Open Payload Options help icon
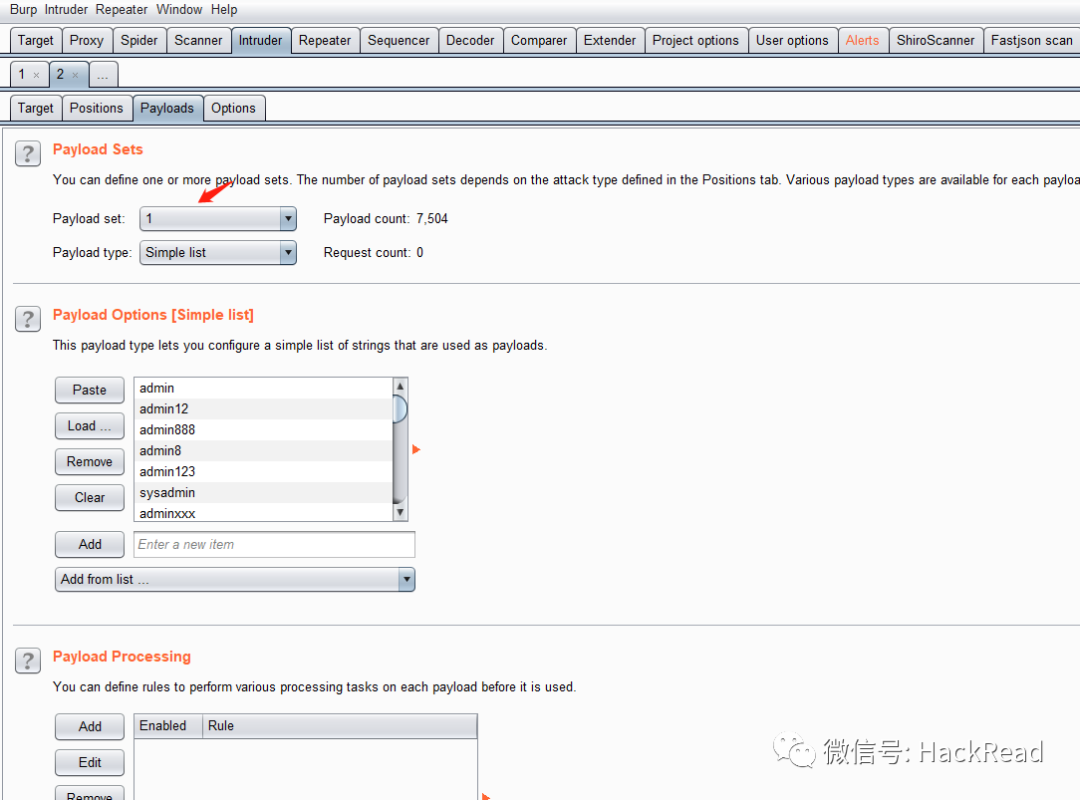The image size is (1080, 800). [x=28, y=319]
